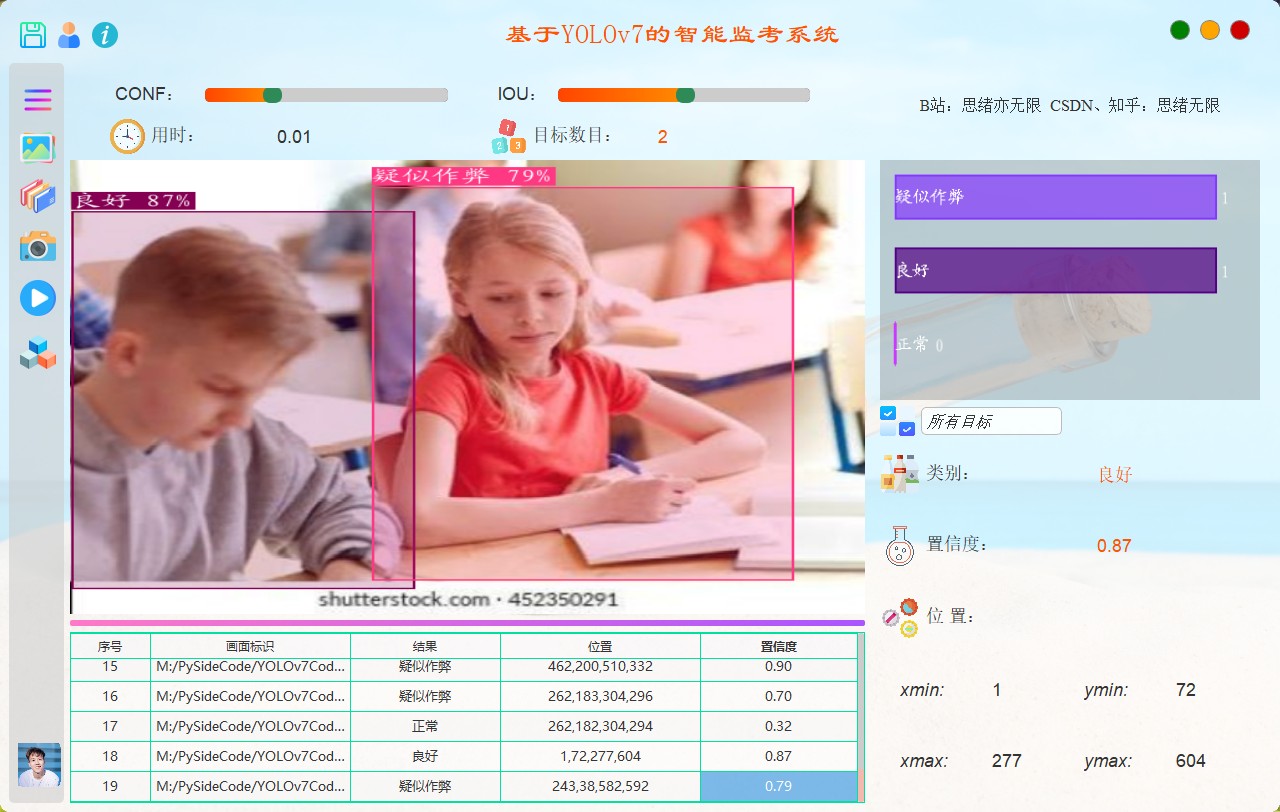
Task: Open folder via stacked books icon
Action: click(38, 196)
